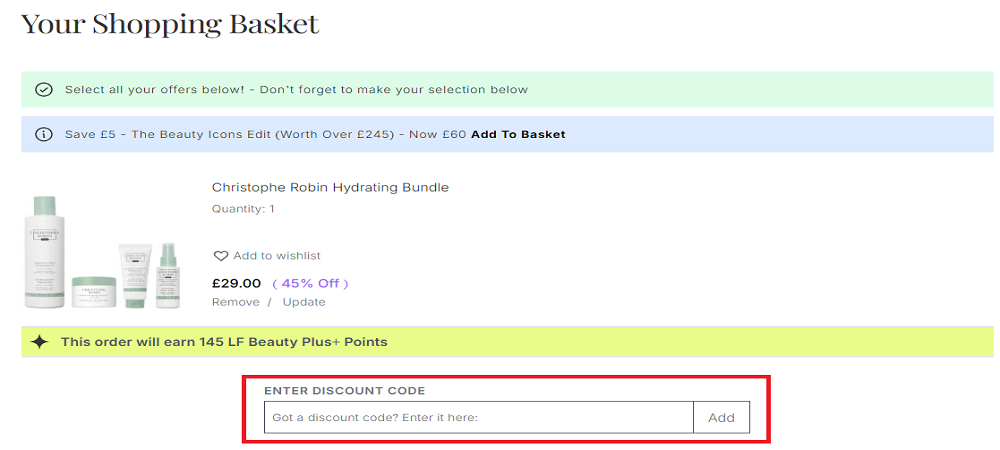Image resolution: width=1000 pixels, height=450 pixels.
Task: Click the £29.00 price
Action: 237,283
